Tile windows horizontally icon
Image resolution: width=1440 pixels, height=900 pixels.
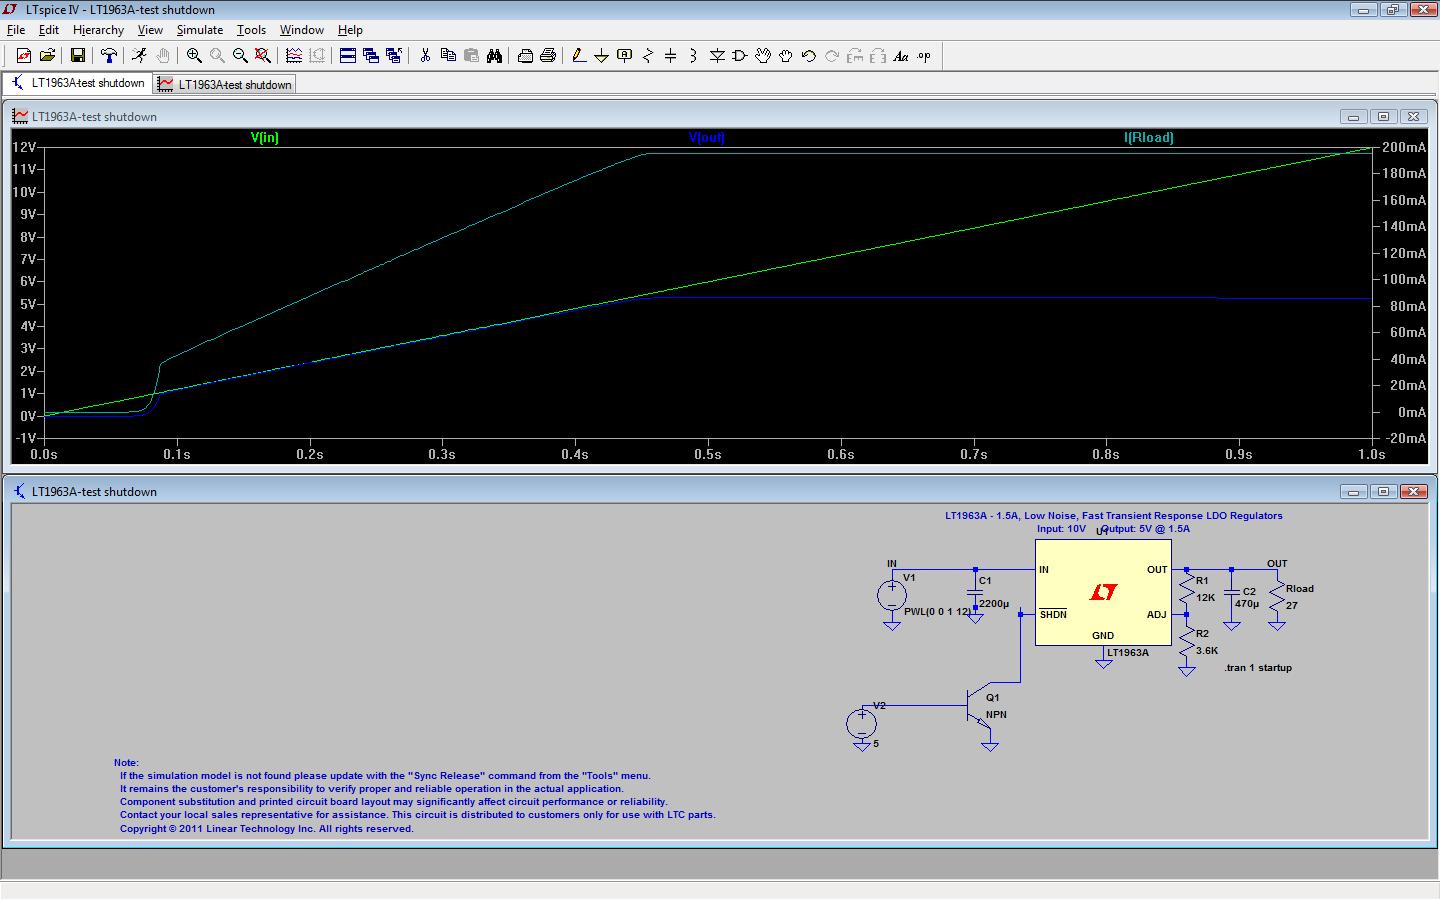point(348,56)
